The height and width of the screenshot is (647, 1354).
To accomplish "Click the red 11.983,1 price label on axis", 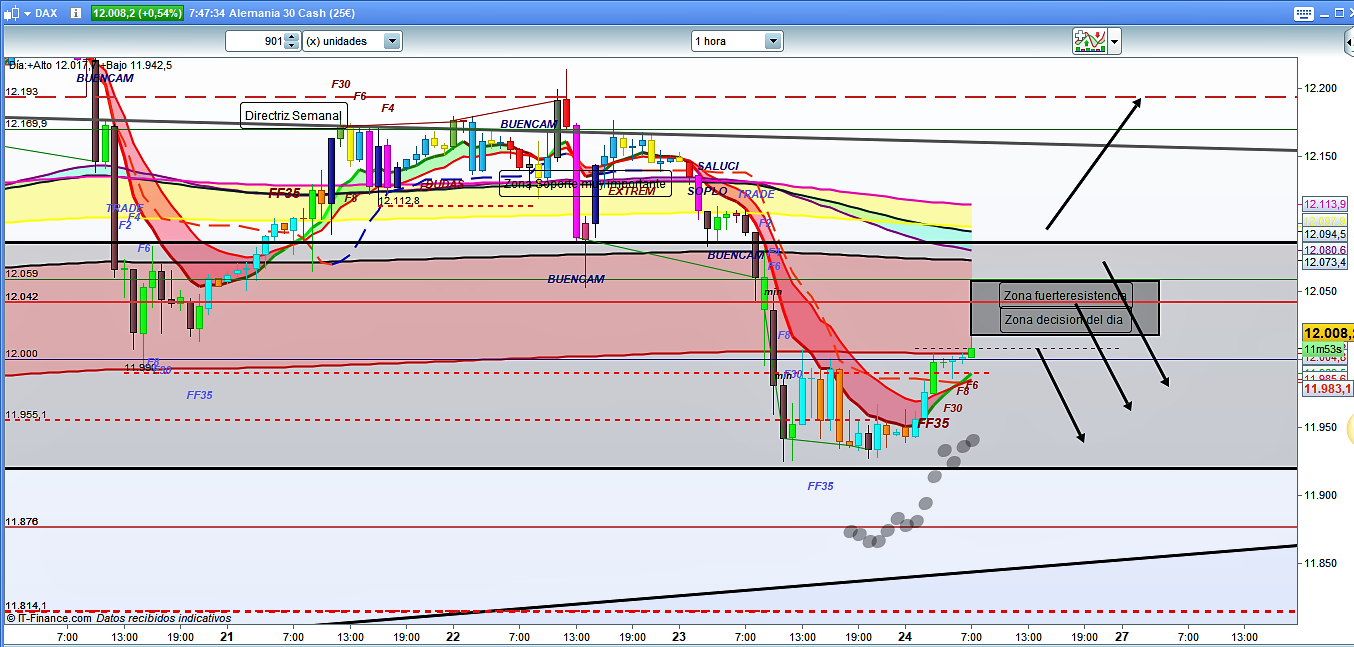I will 1326,390.
